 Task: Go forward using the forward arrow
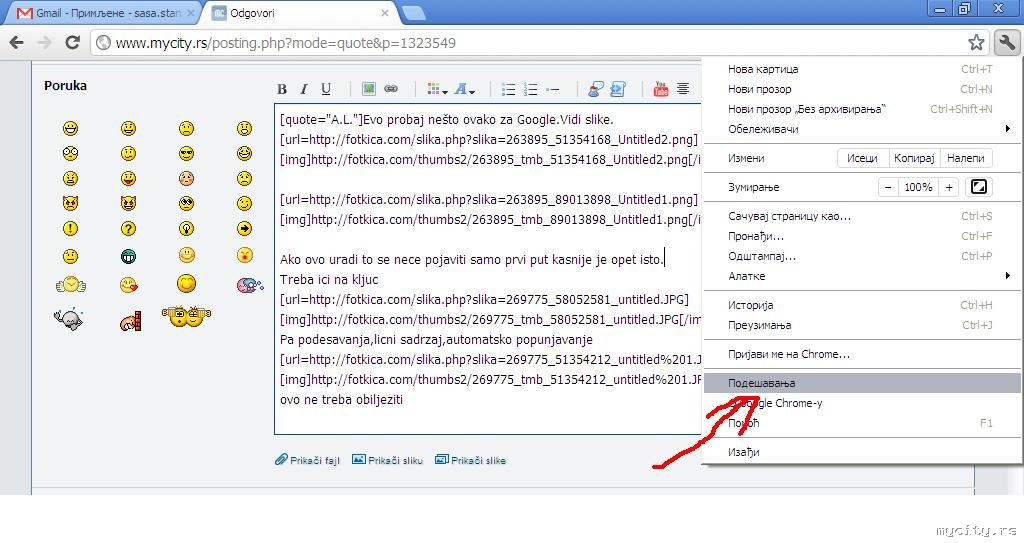pyautogui.click(x=44, y=42)
